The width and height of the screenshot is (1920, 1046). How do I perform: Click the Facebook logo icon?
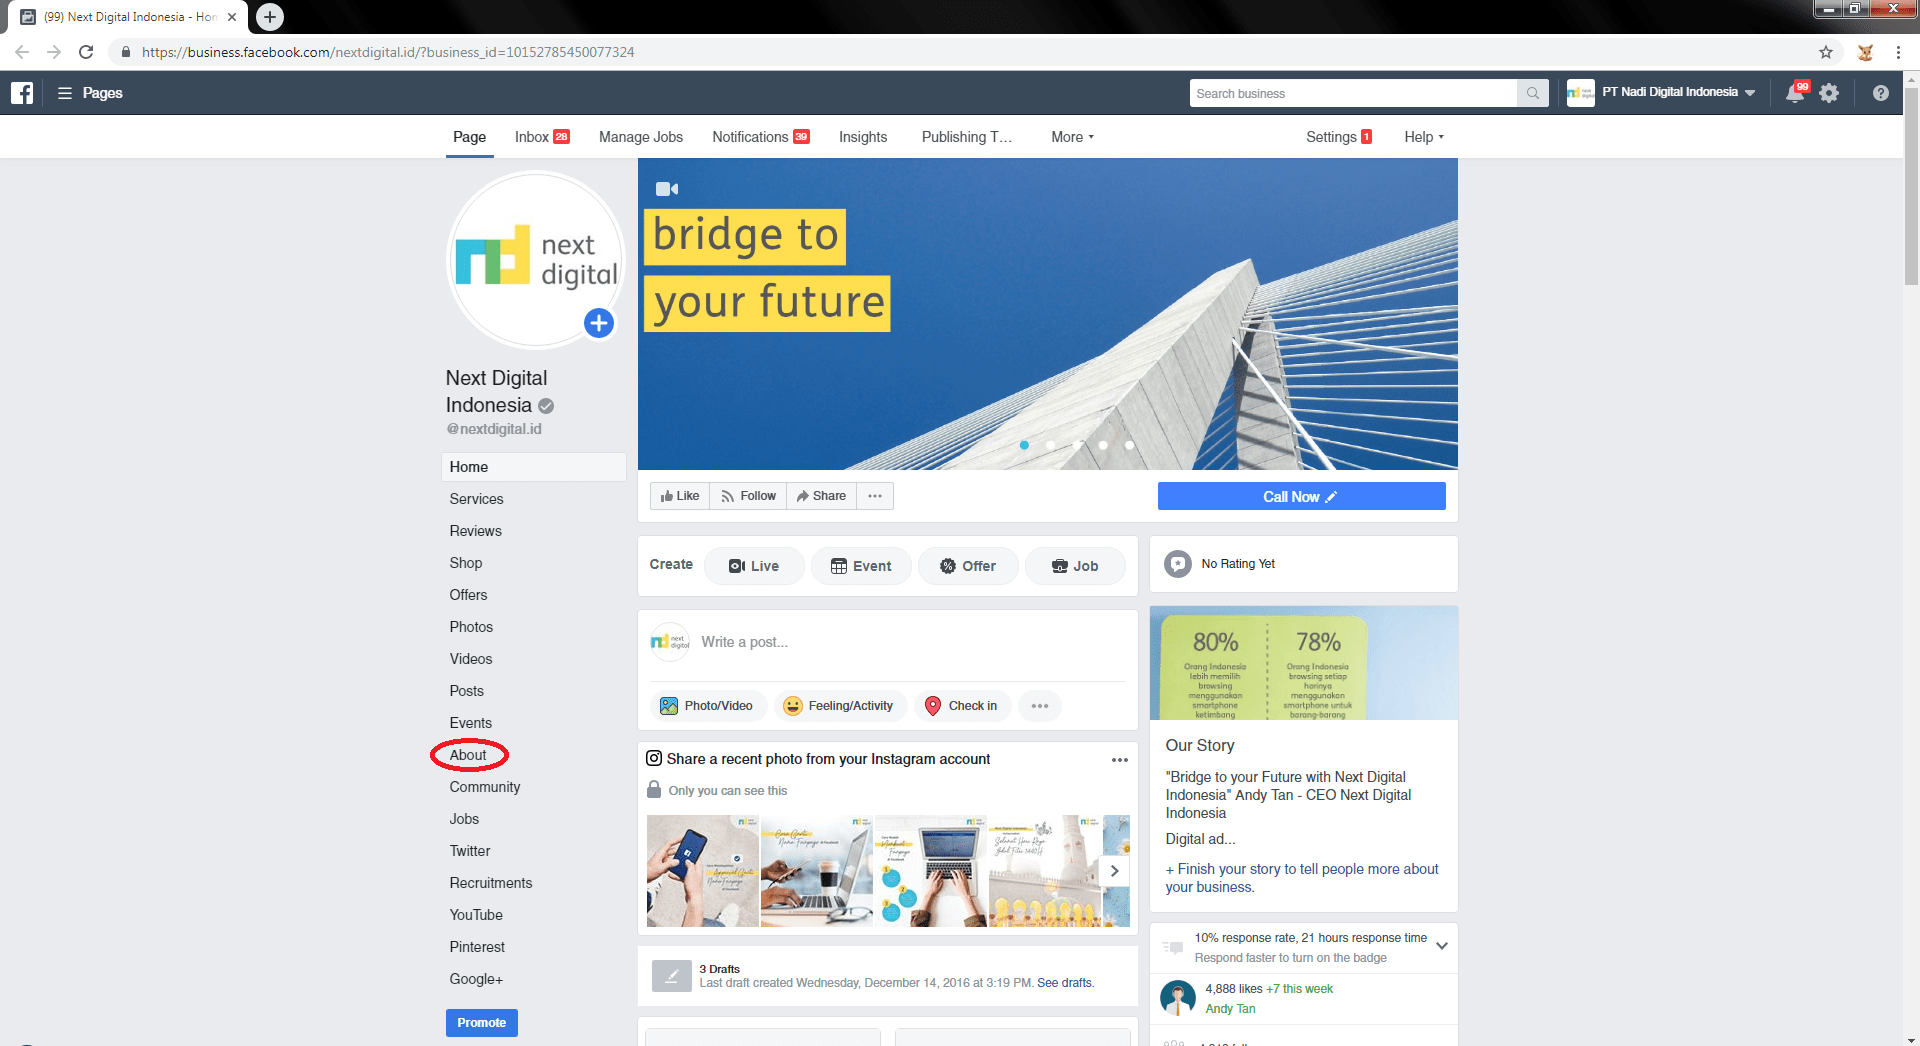pyautogui.click(x=22, y=93)
